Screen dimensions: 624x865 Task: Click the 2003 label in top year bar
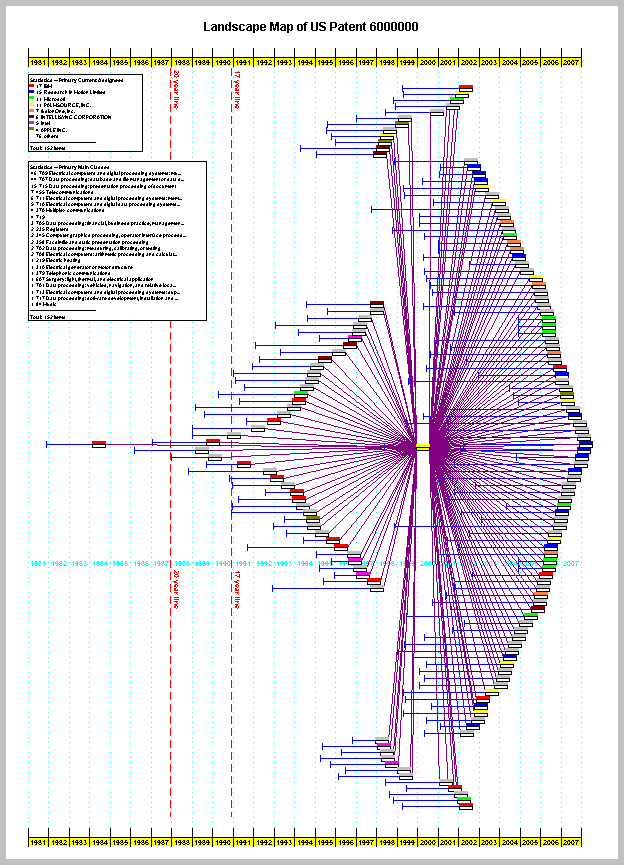[x=489, y=62]
